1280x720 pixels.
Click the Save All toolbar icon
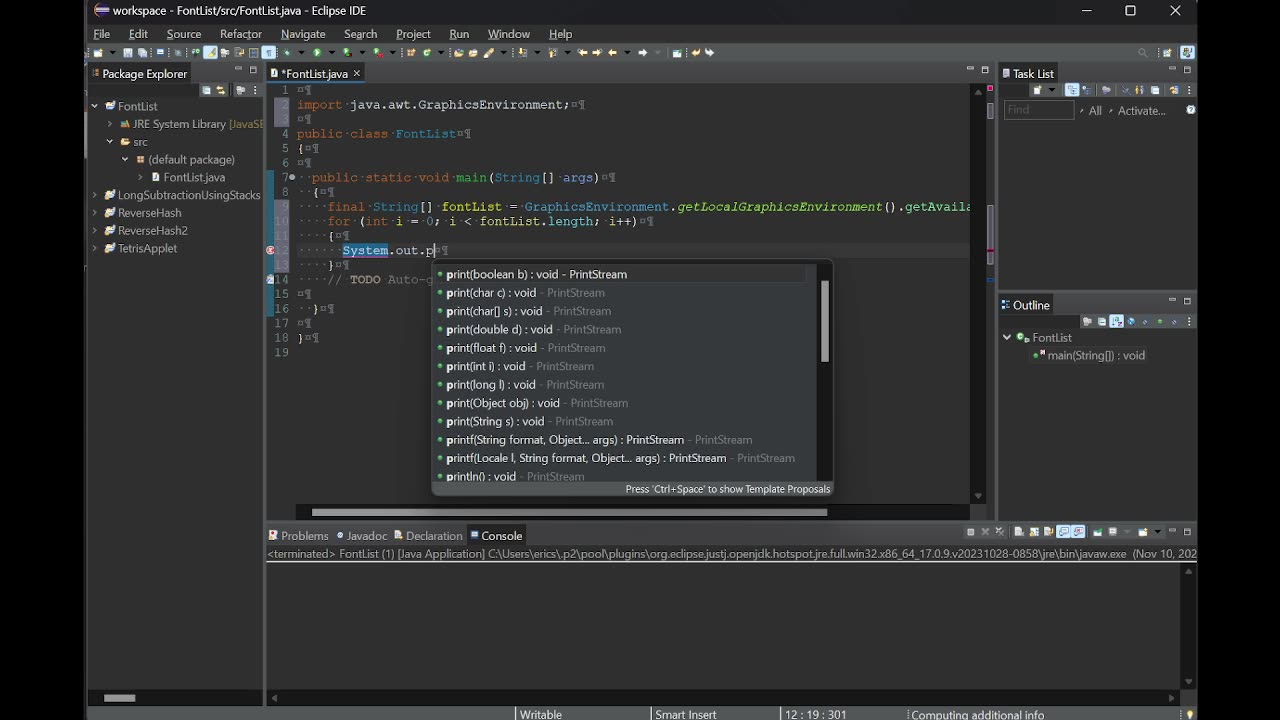tap(142, 52)
